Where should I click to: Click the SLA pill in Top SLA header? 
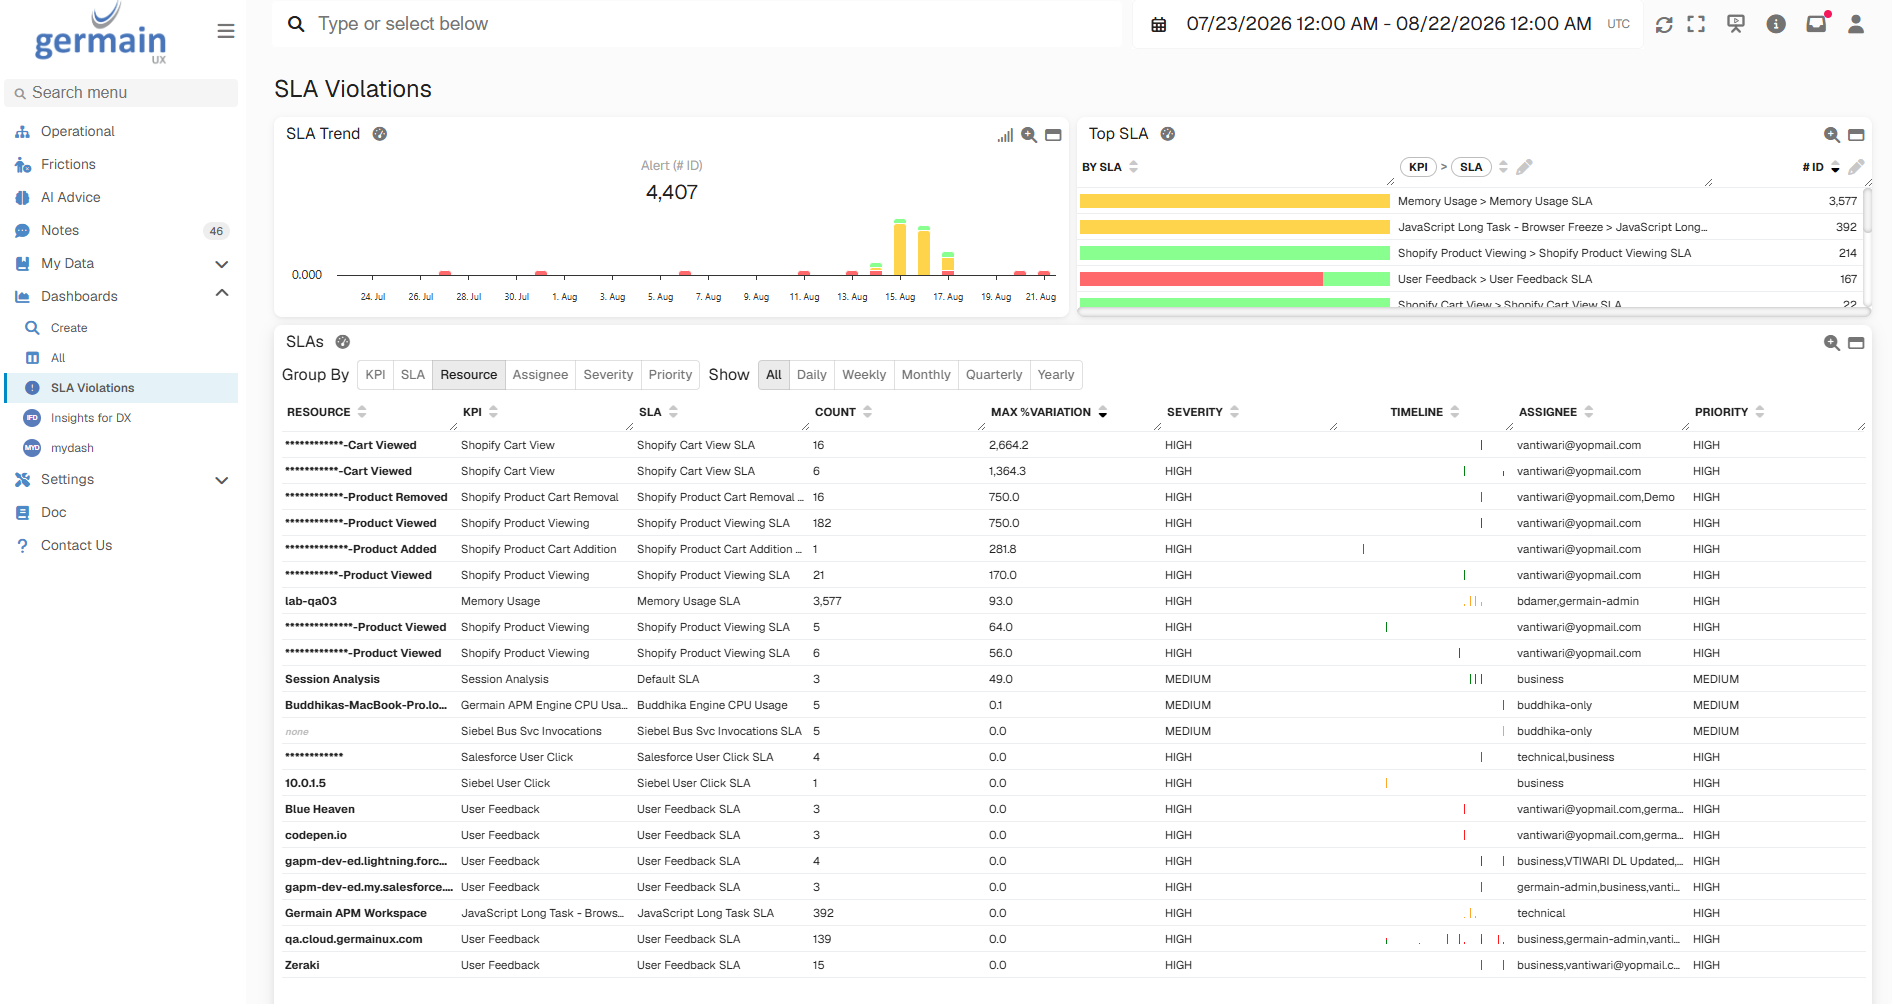click(x=1471, y=167)
